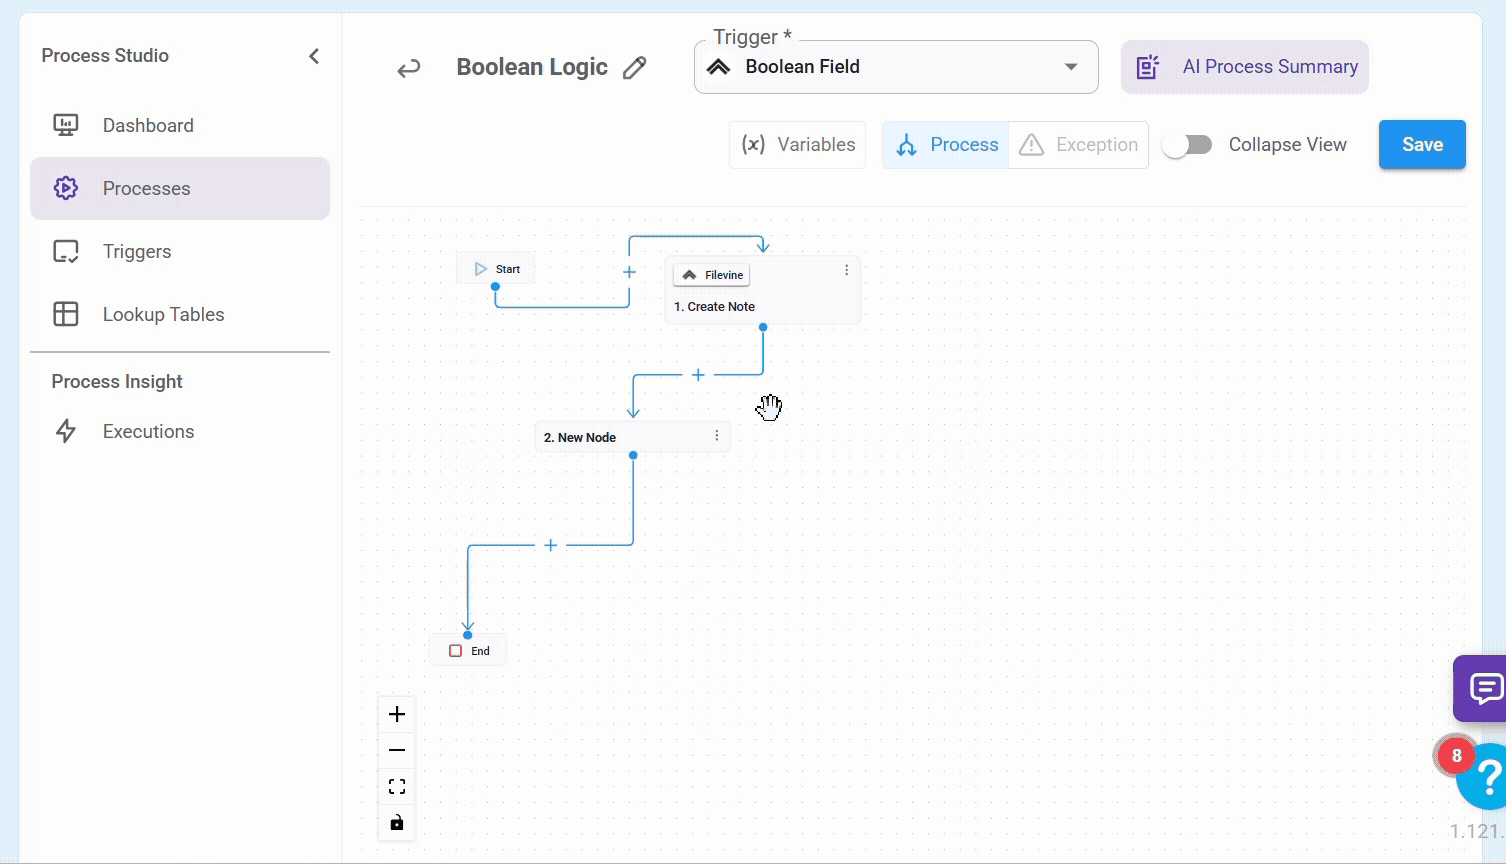Open the chat support widget

point(1485,688)
